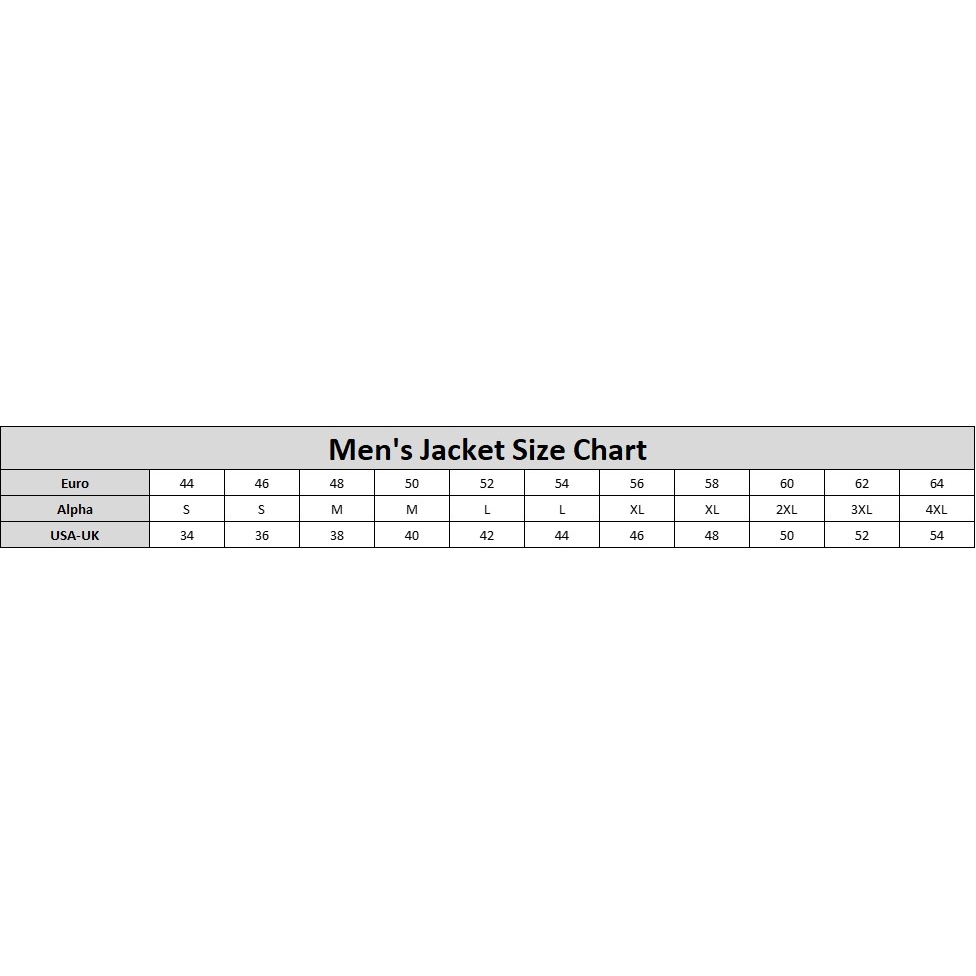The width and height of the screenshot is (976, 976).
Task: Select the Euro row header cell
Action: [x=75, y=483]
